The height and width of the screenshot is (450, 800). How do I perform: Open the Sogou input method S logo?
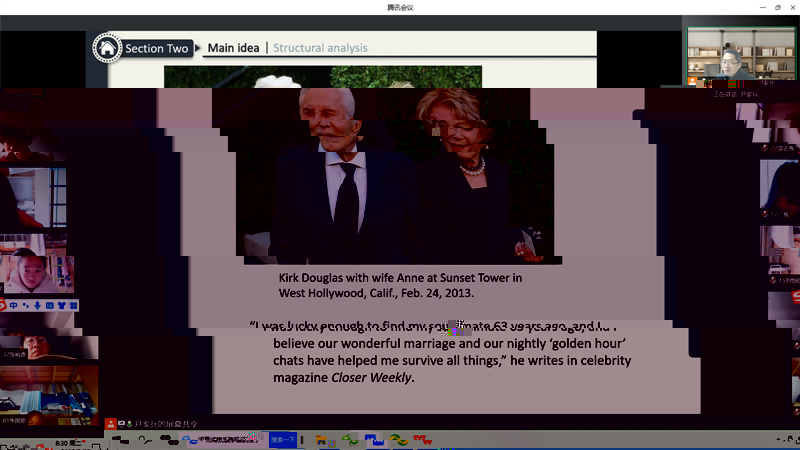pos(3,305)
